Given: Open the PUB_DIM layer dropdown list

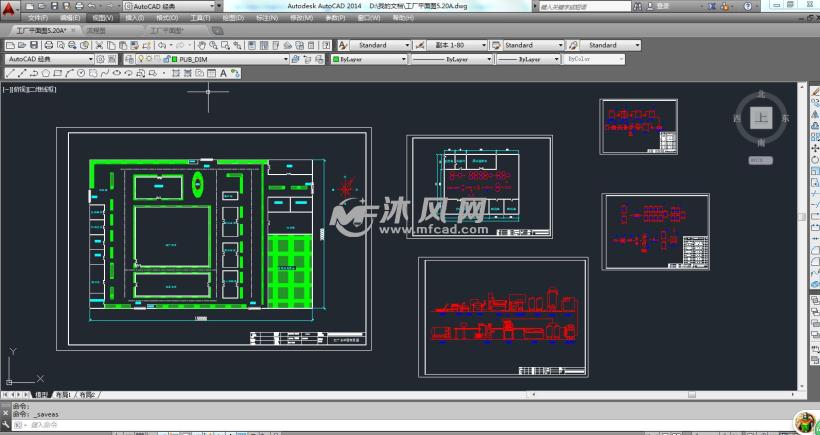Looking at the screenshot, I should click(284, 59).
